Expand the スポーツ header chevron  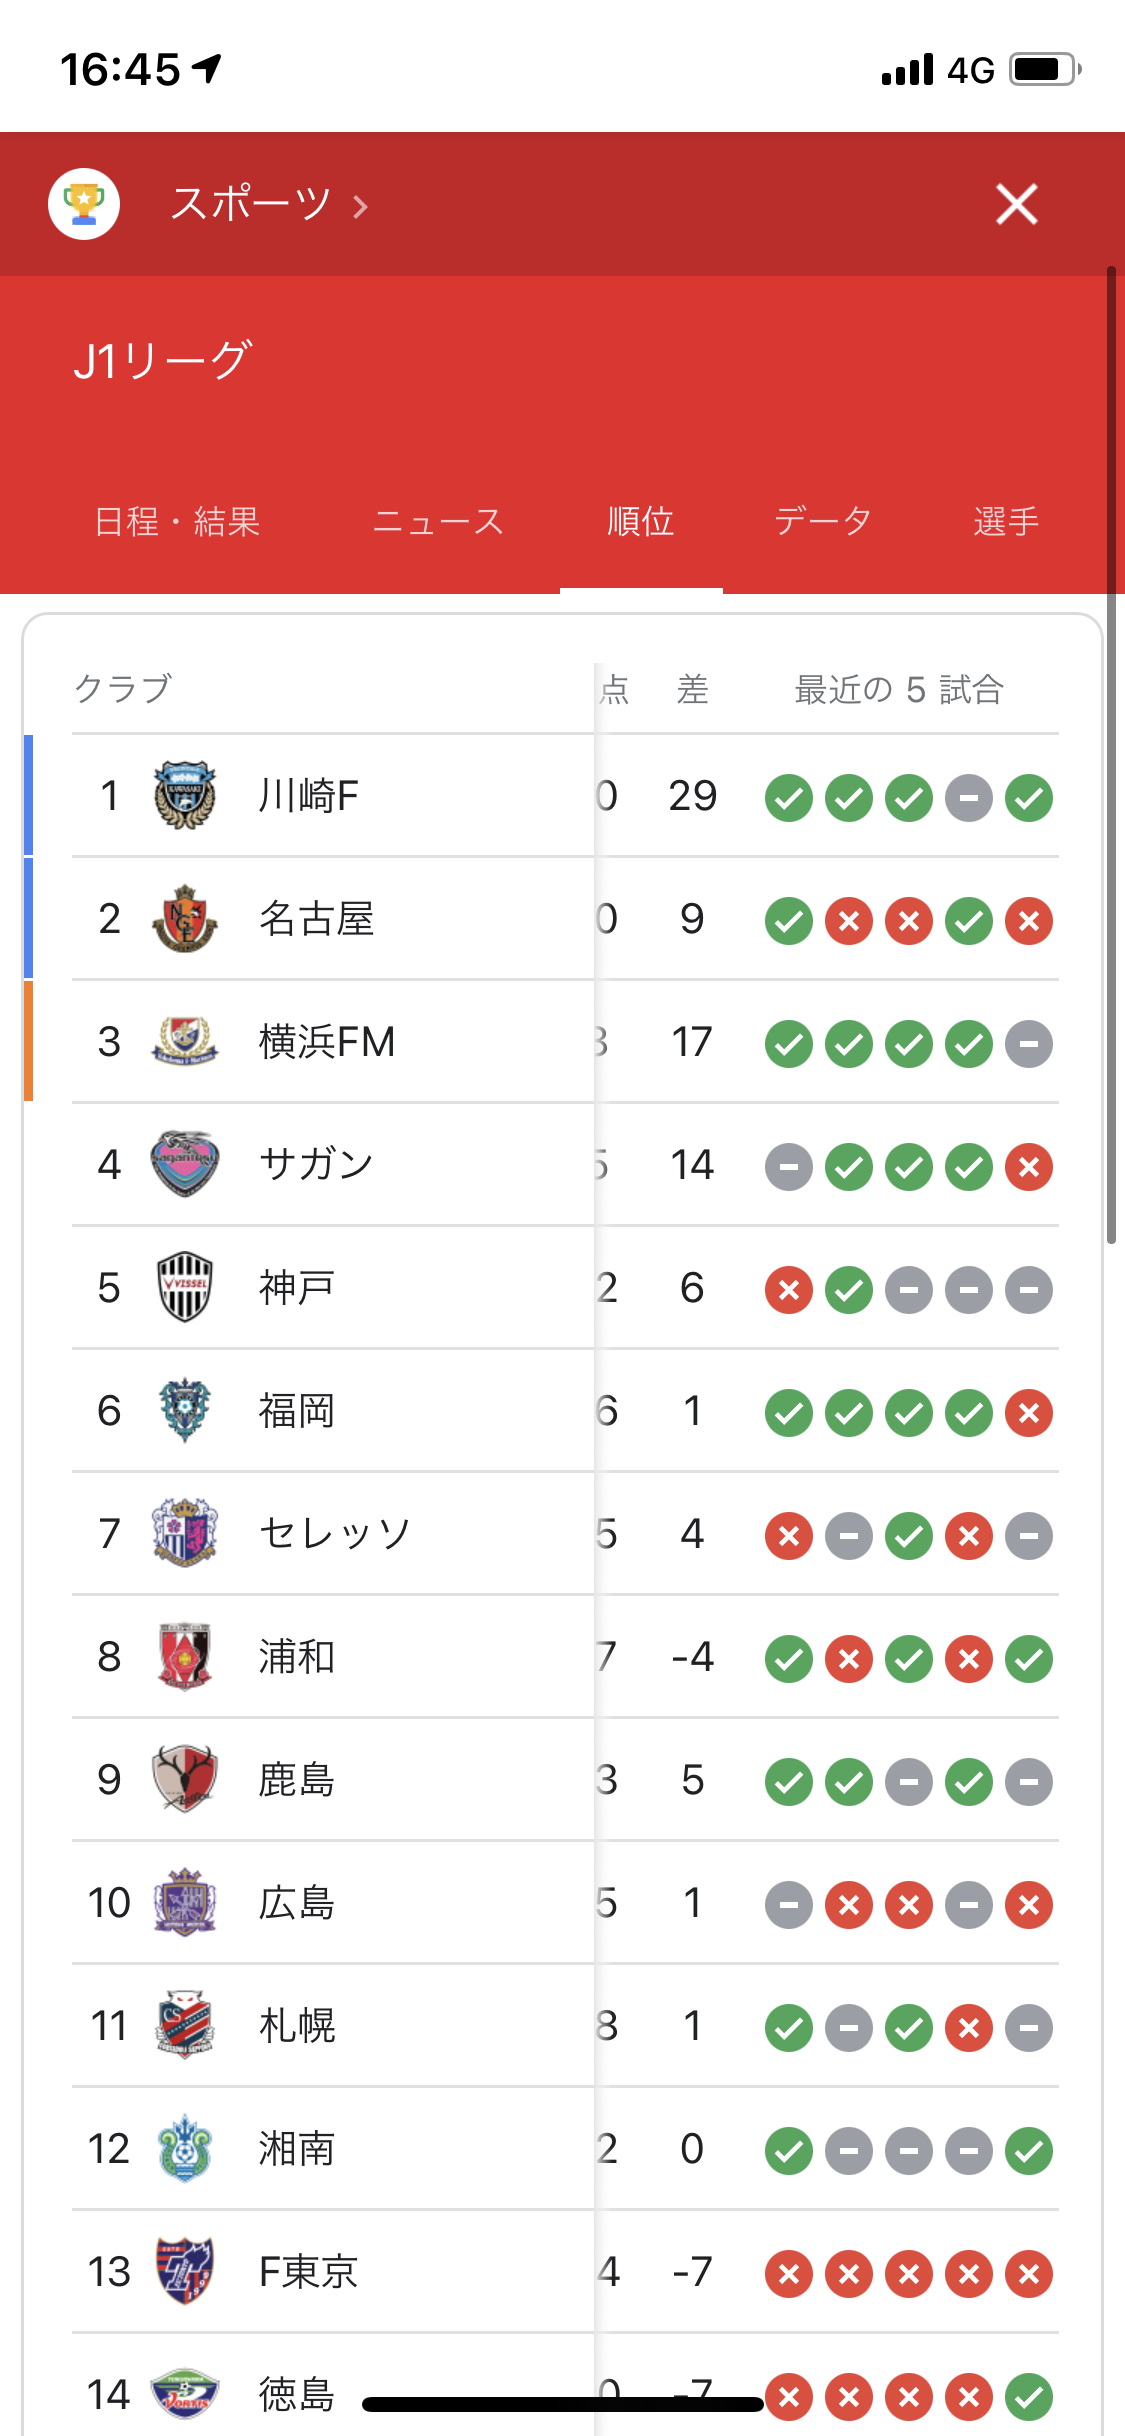[361, 206]
